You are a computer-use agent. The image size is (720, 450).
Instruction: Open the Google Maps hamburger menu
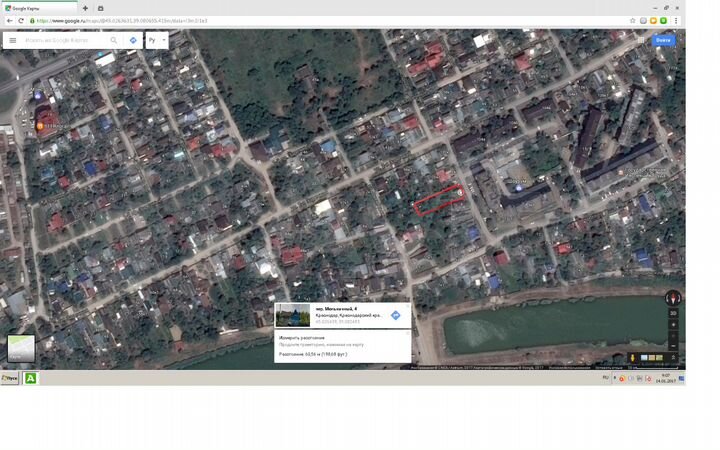pyautogui.click(x=12, y=41)
